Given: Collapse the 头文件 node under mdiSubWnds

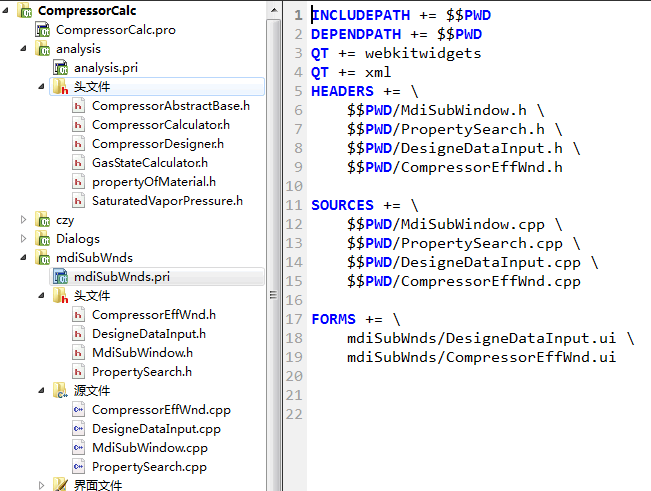Looking at the screenshot, I should (42, 296).
